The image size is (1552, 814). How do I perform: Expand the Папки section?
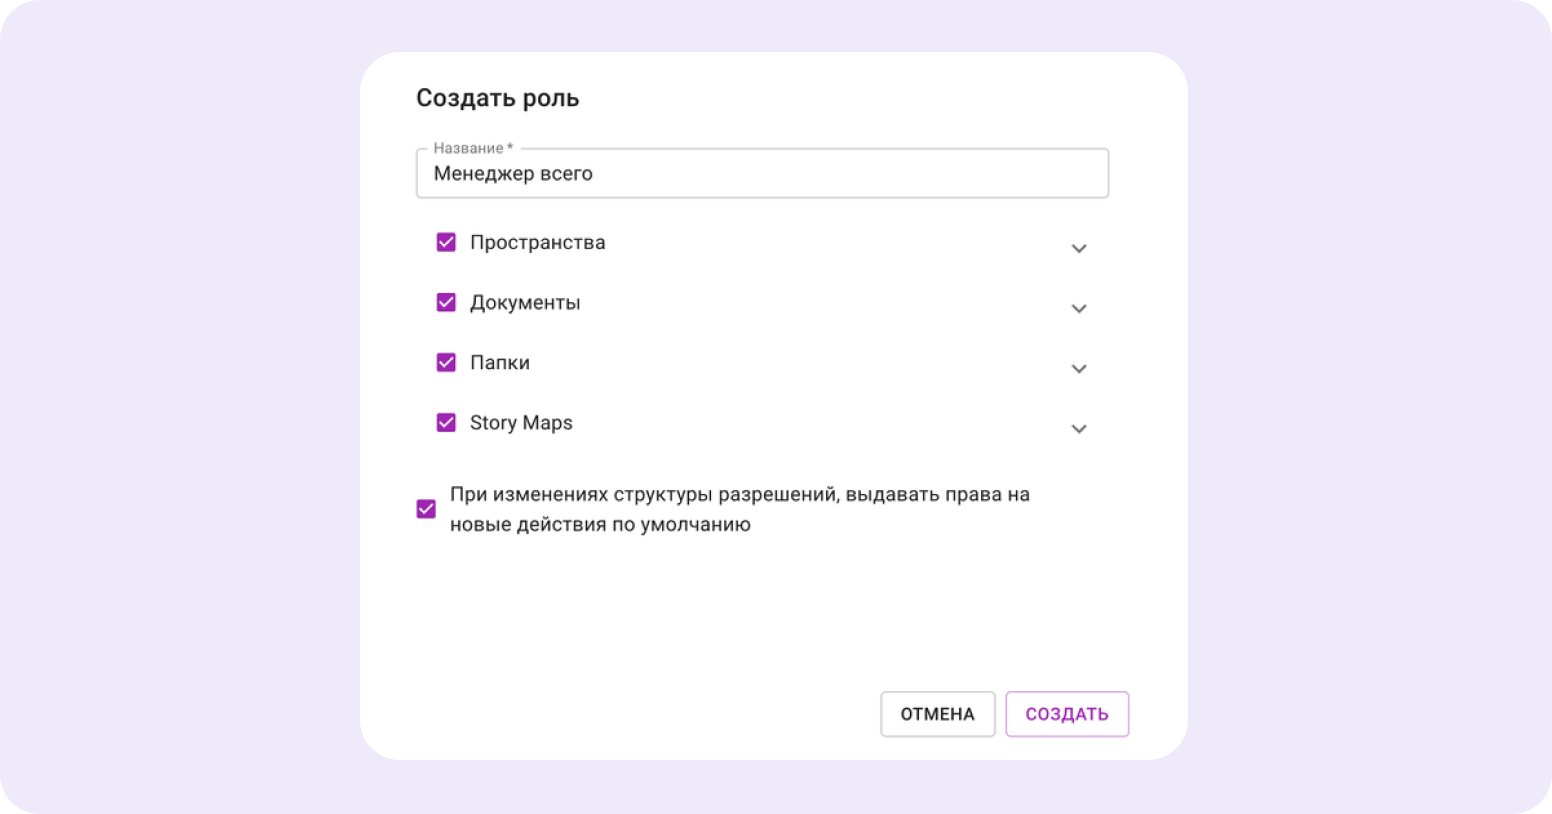pyautogui.click(x=1079, y=368)
